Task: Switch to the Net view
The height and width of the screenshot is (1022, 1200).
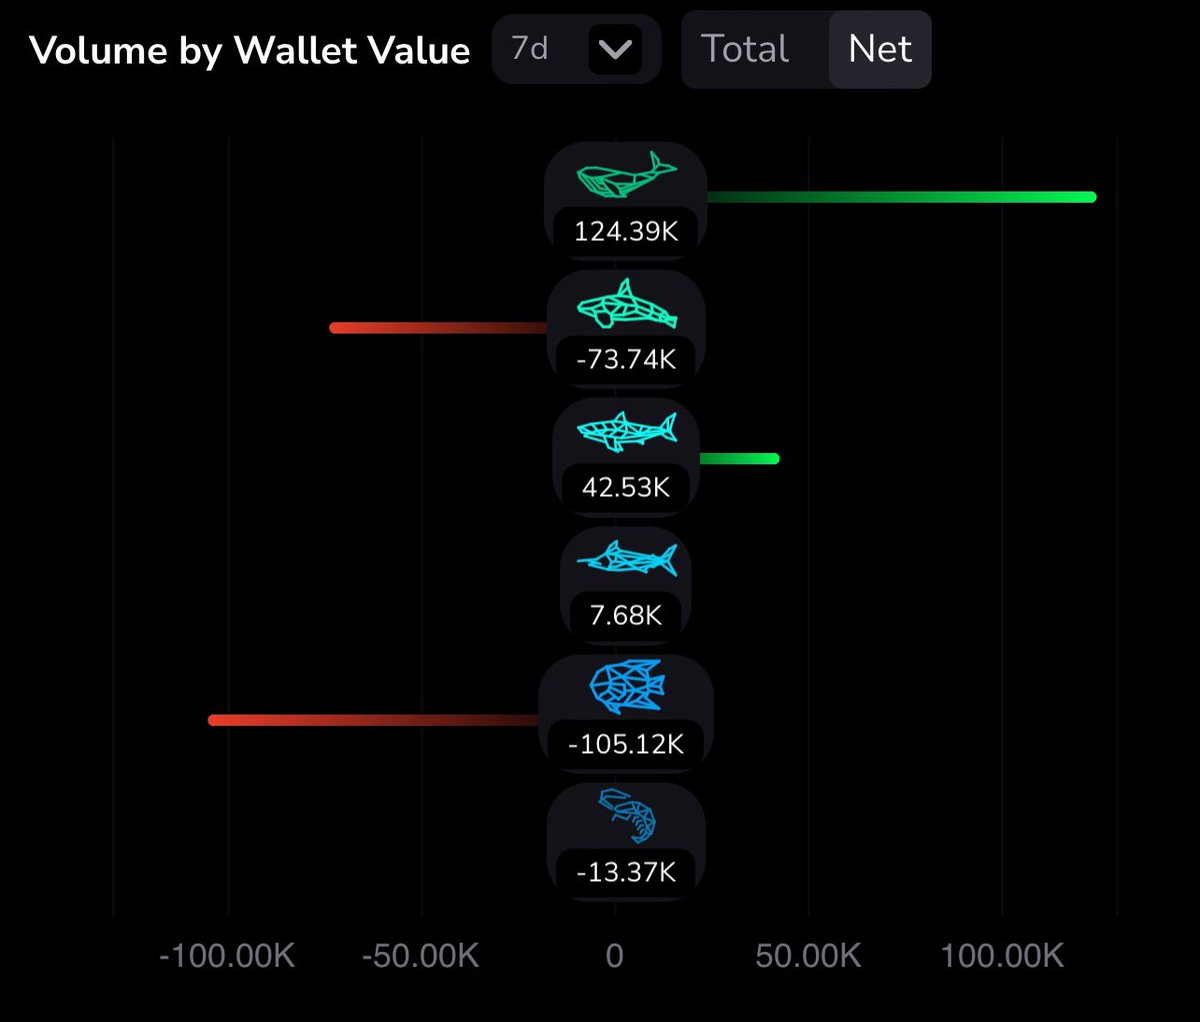Action: (880, 49)
